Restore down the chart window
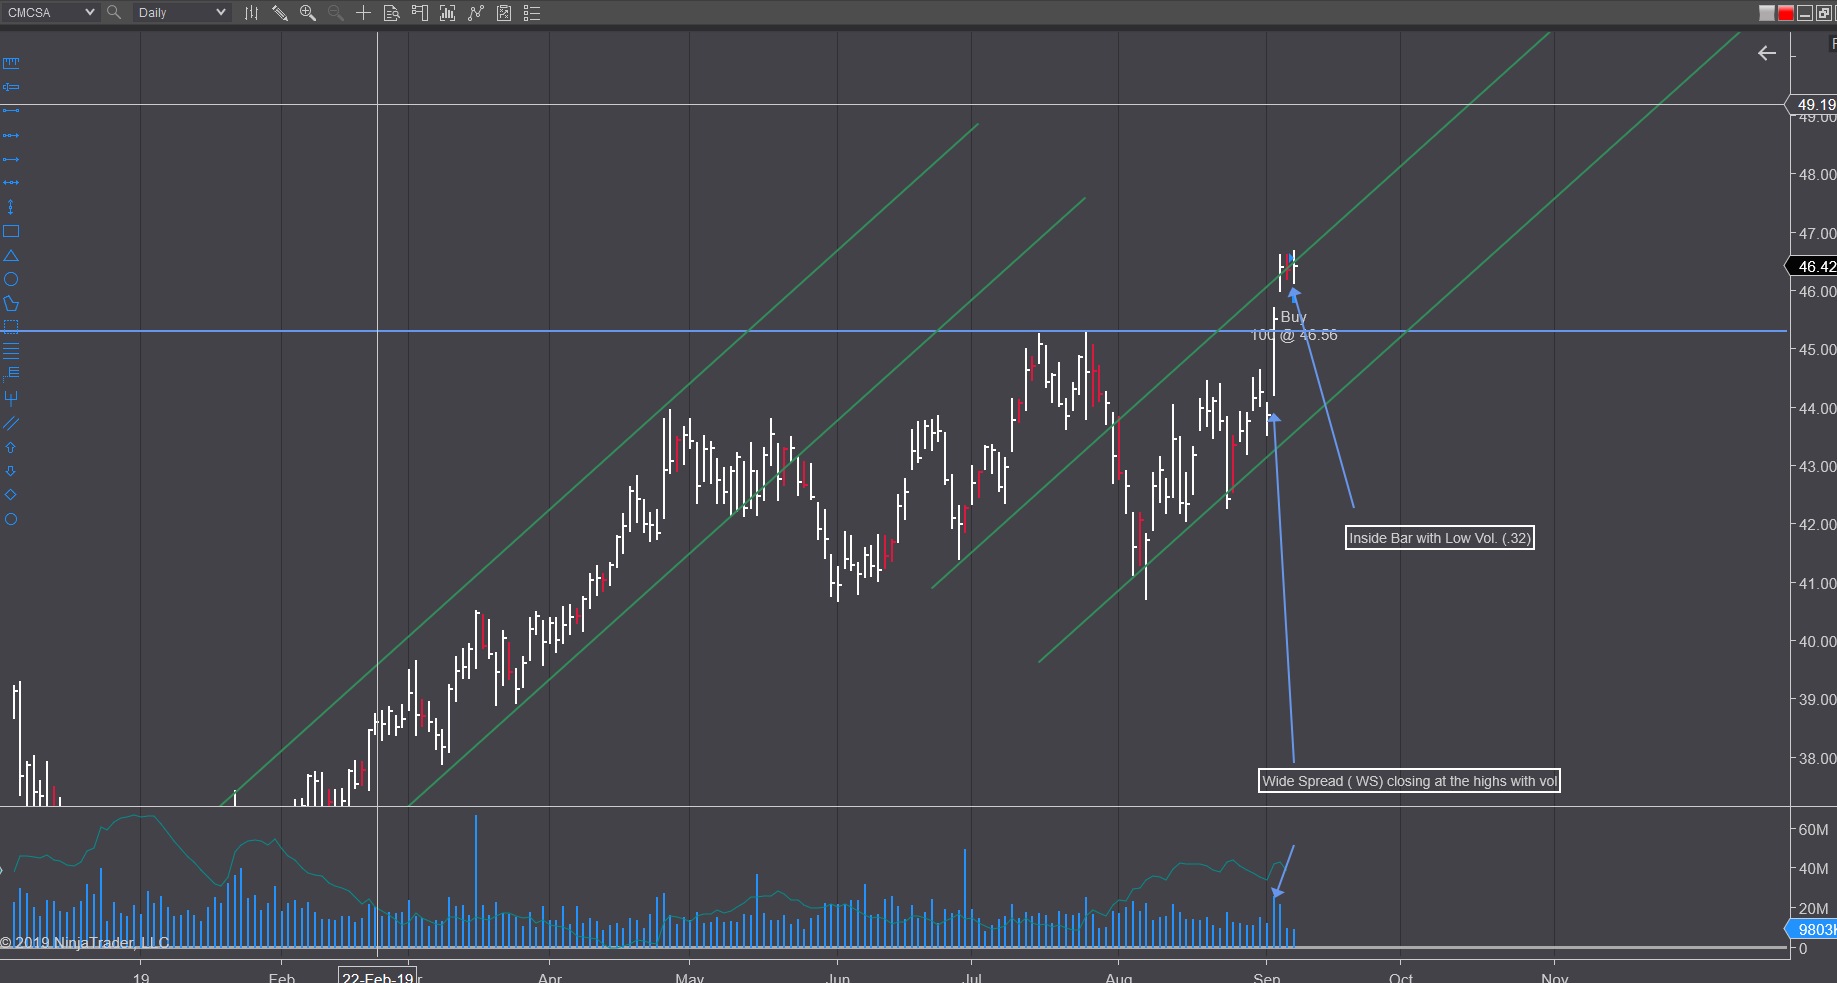The height and width of the screenshot is (983, 1837). pyautogui.click(x=1824, y=13)
